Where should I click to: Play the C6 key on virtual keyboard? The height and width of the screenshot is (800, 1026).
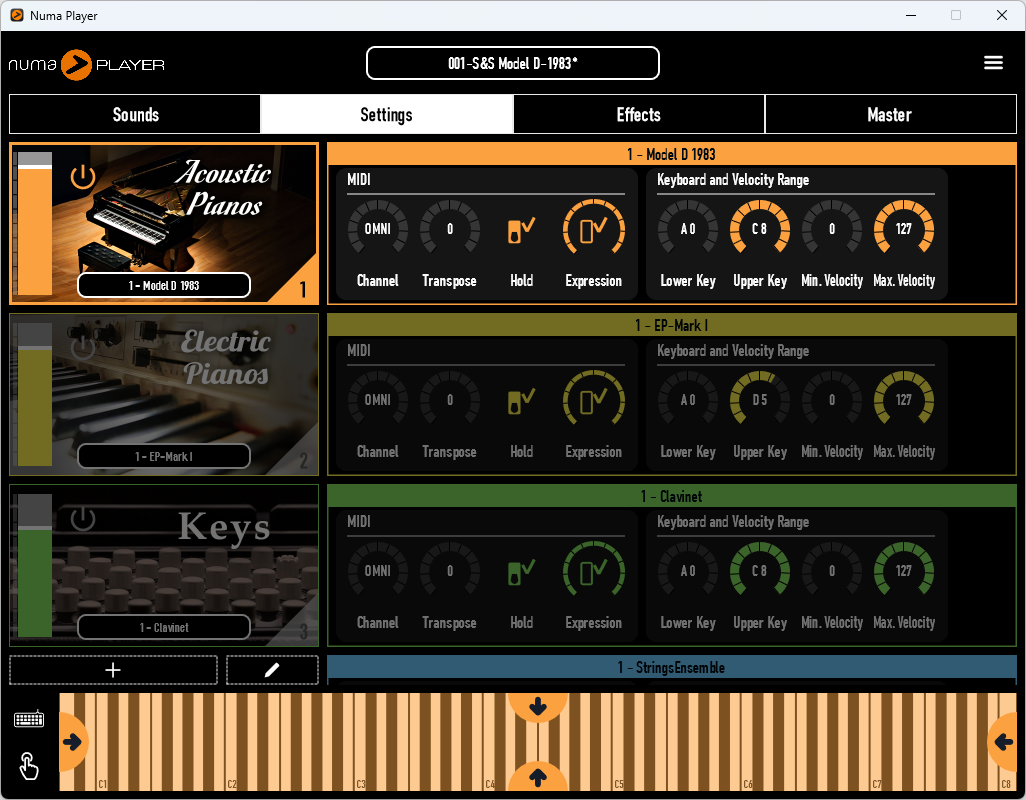749,772
